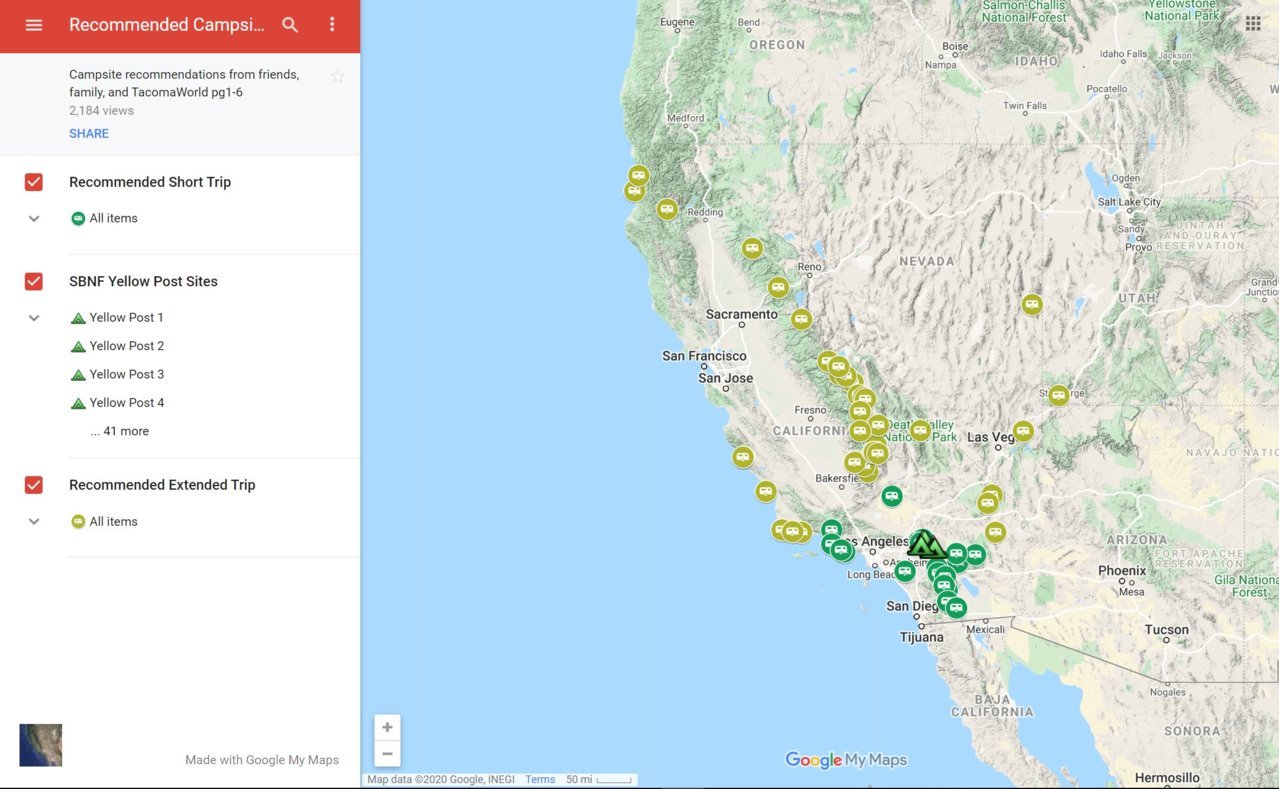Select the yellow campsite marker beside Redding
The height and width of the screenshot is (789, 1279).
[667, 210]
